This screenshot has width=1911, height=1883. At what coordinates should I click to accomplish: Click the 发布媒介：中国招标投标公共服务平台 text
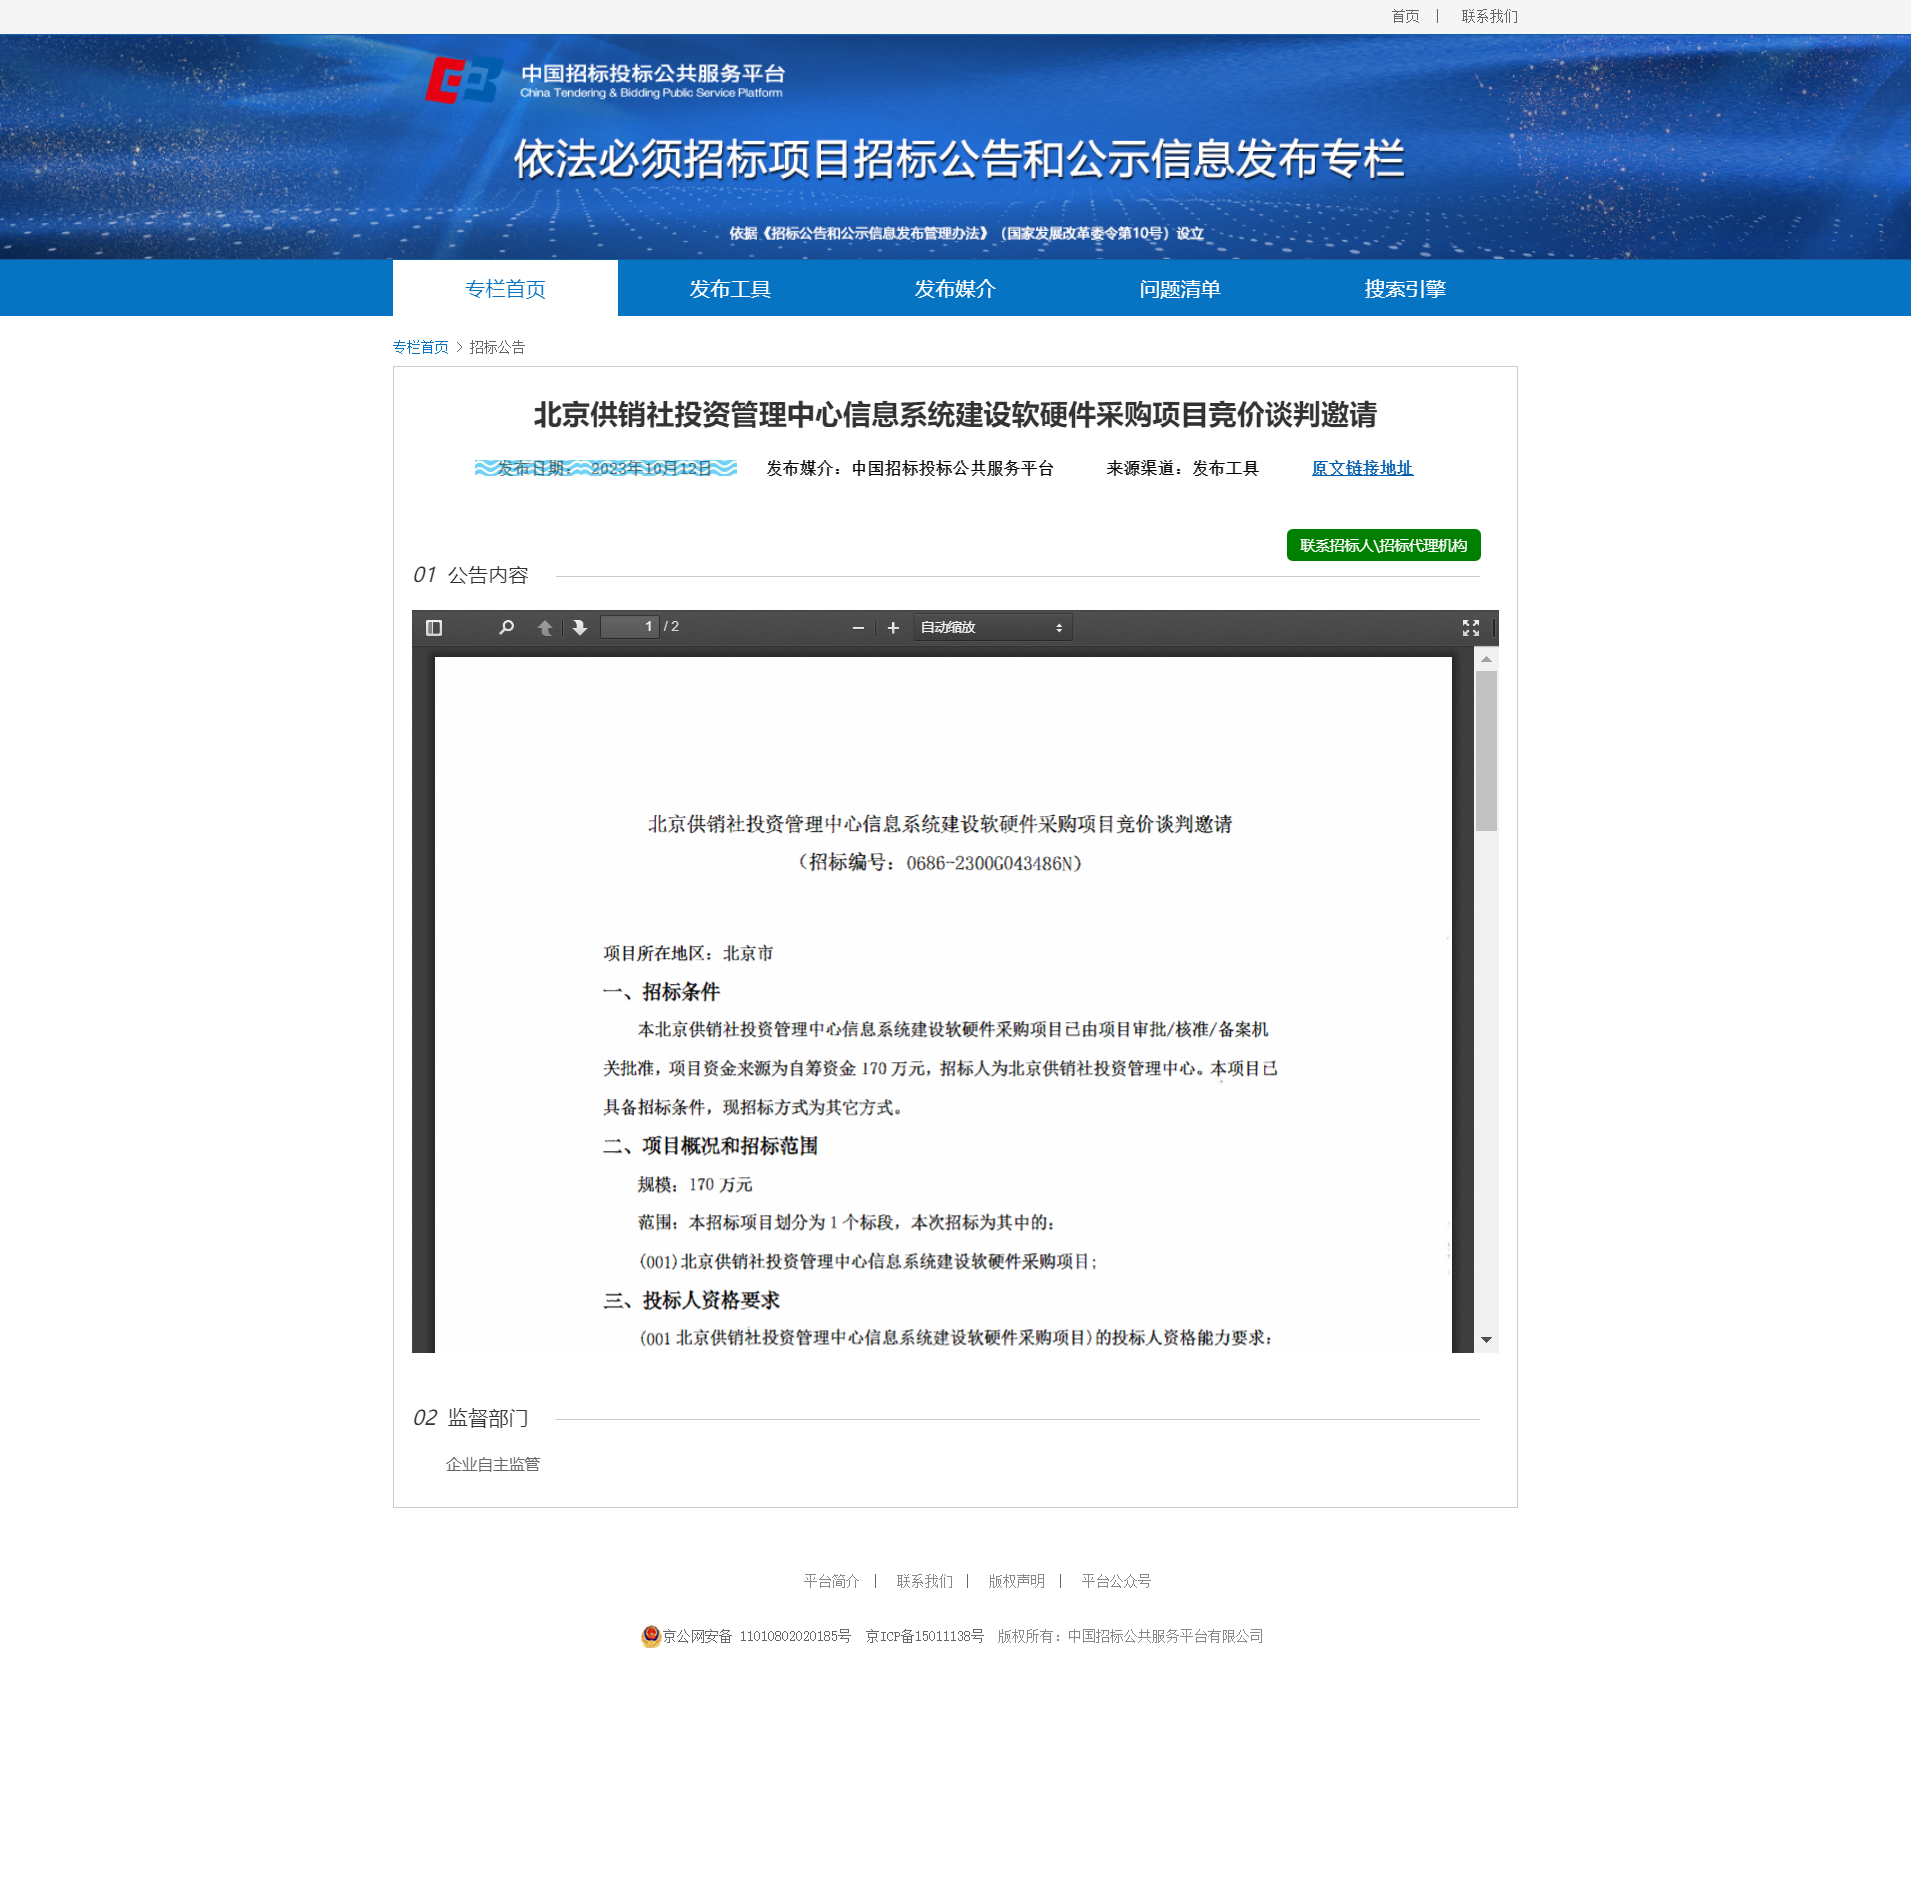(x=910, y=468)
